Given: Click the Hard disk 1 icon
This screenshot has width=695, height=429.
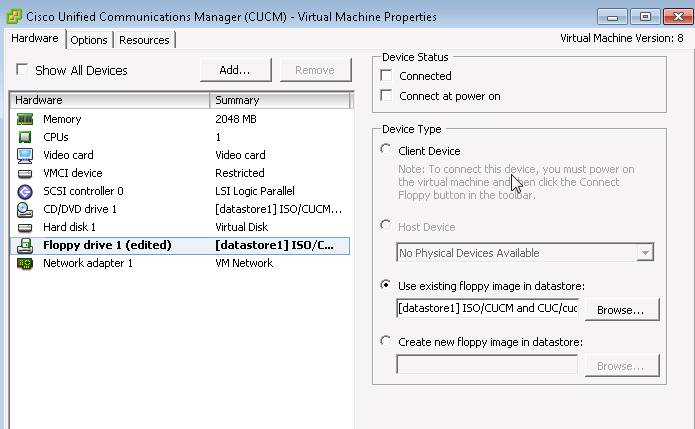Looking at the screenshot, I should click(25, 227).
